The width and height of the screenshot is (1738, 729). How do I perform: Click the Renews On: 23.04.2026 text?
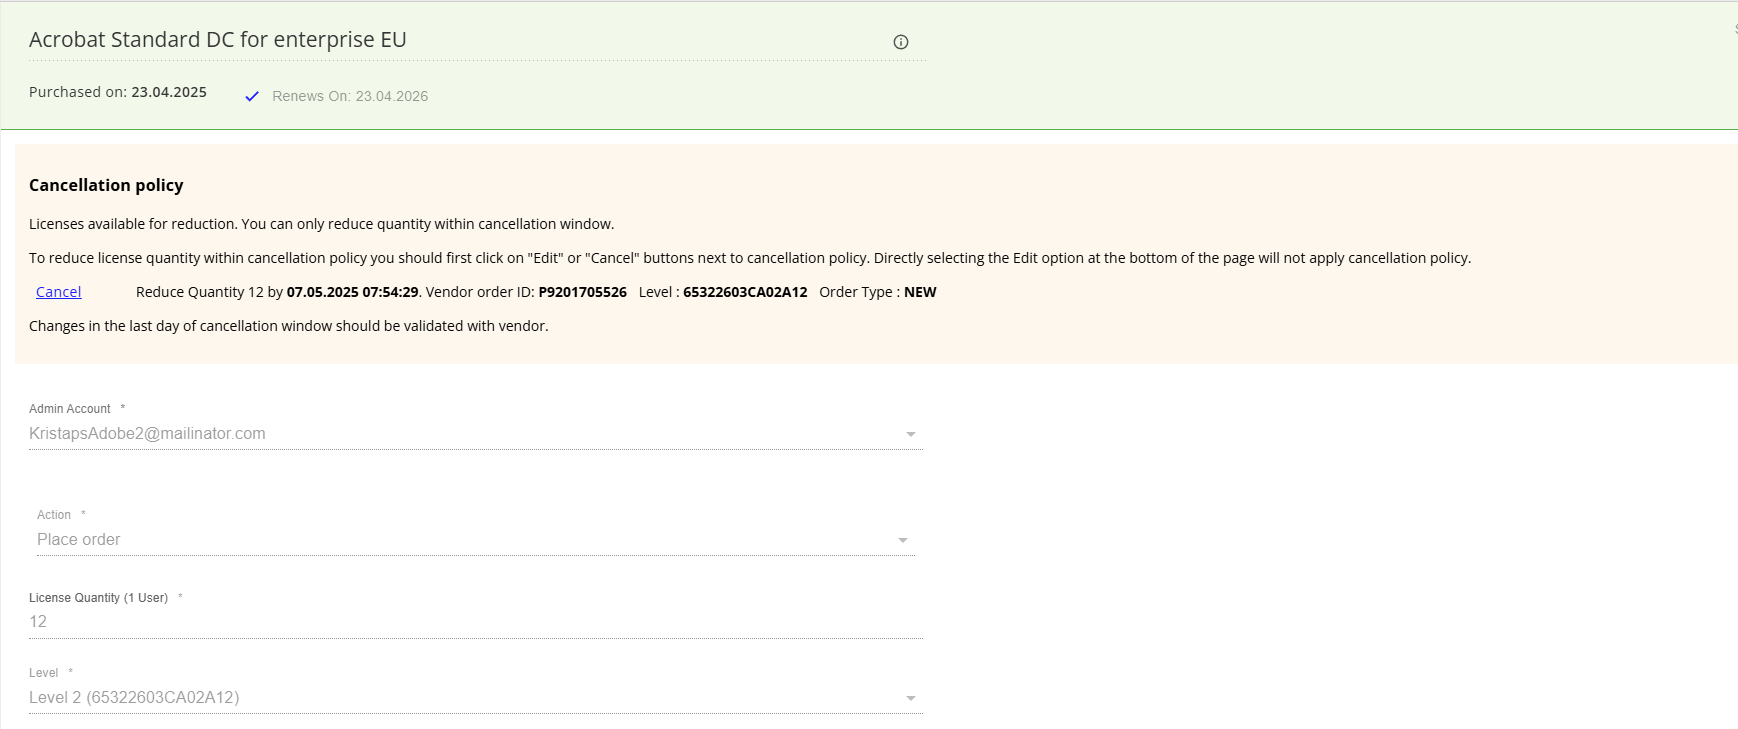tap(350, 96)
